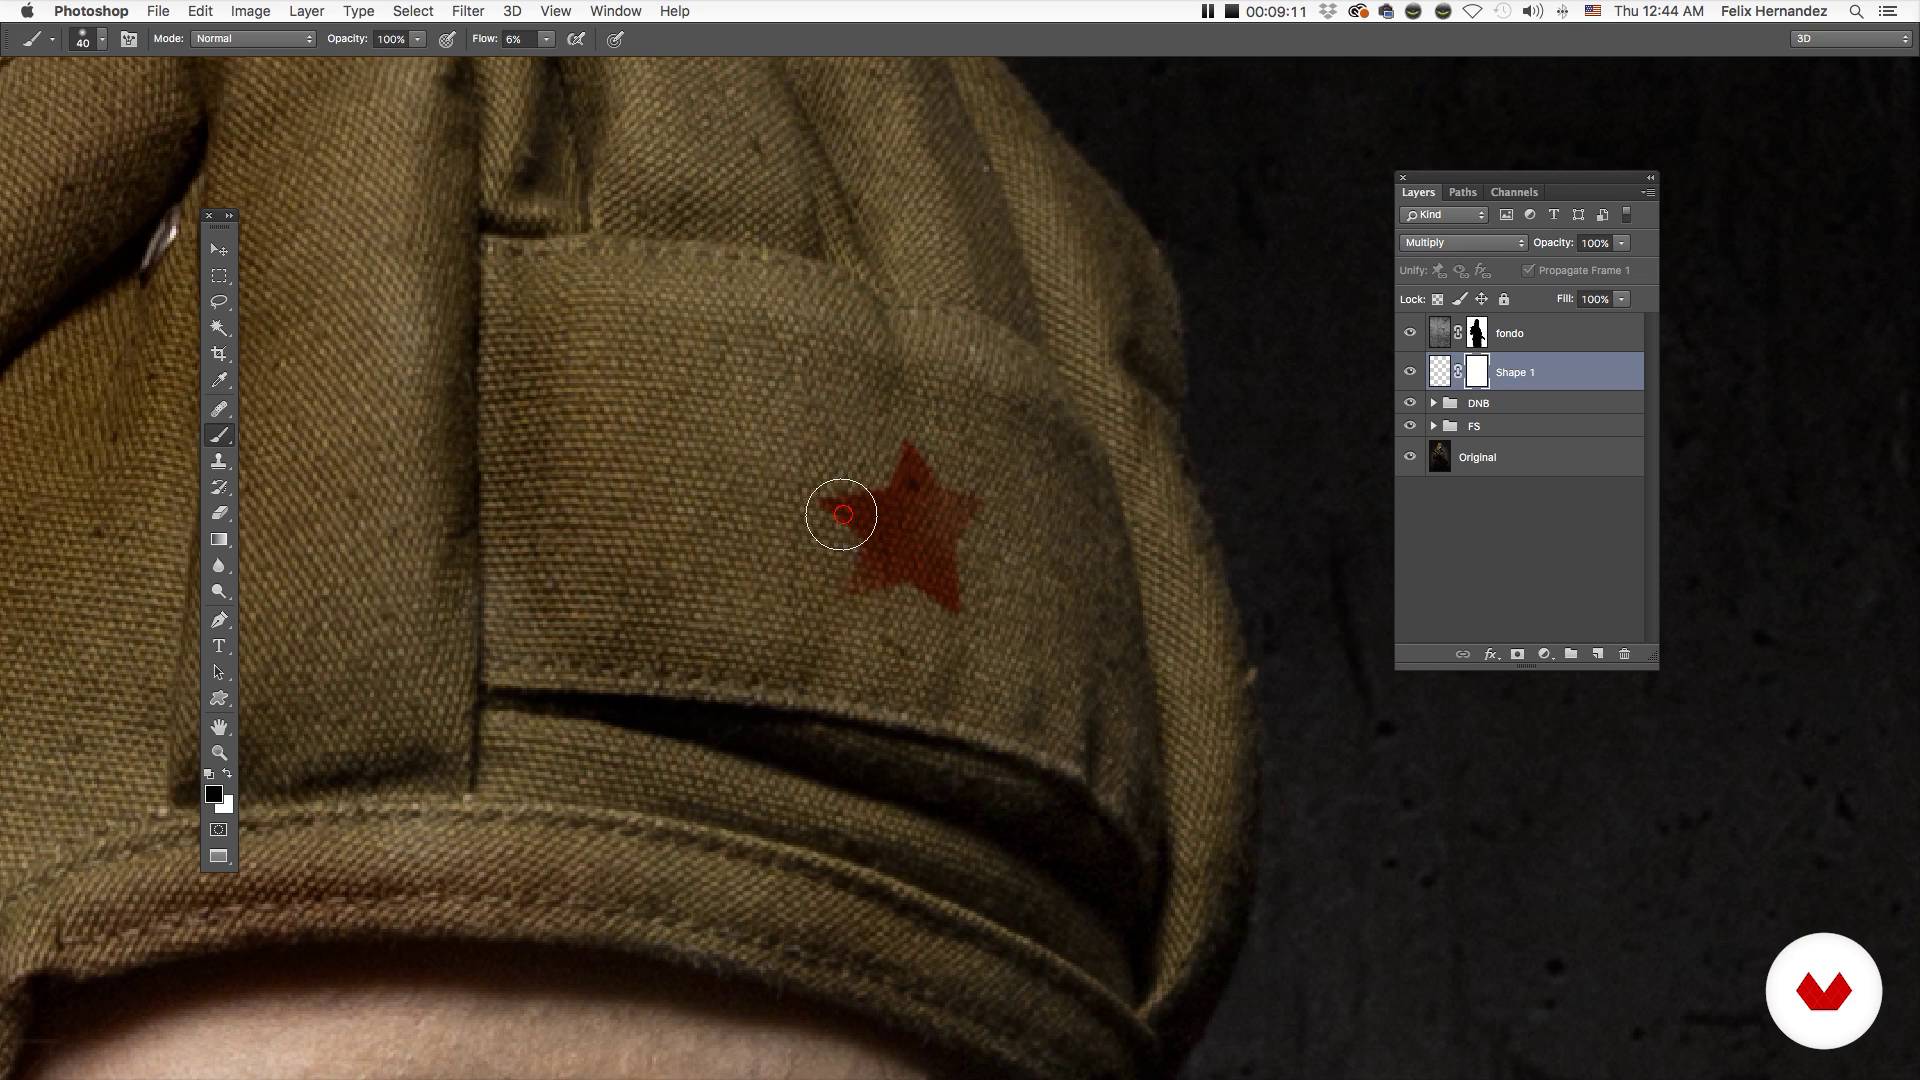Open the Flow slider dropdown
The height and width of the screenshot is (1080, 1920).
(x=546, y=39)
